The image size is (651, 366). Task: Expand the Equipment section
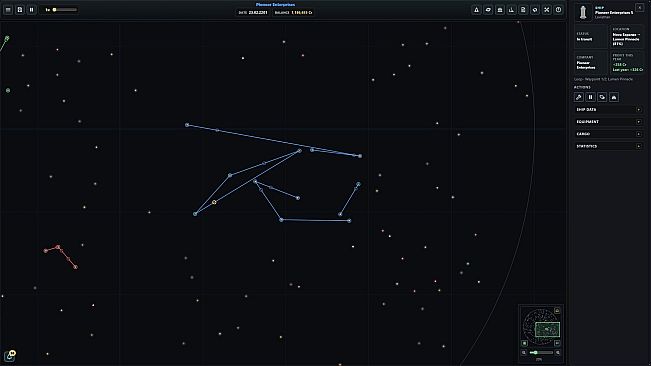pos(609,122)
